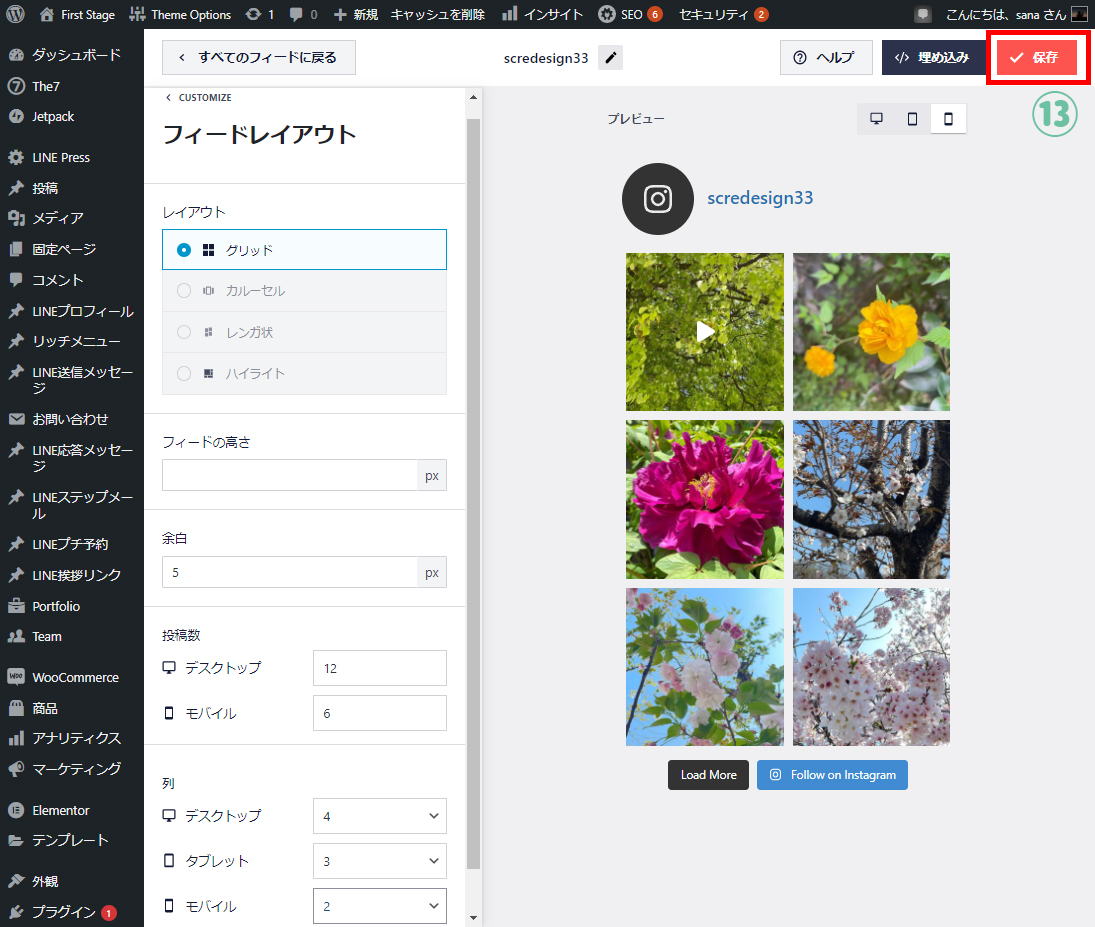1095x927 pixels.
Task: Click the 保存 save button
Action: tap(1036, 57)
